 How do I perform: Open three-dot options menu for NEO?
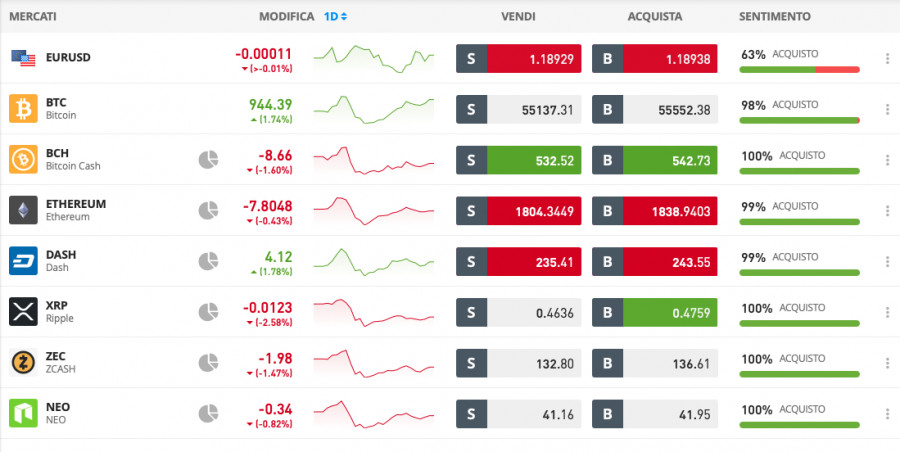(887, 413)
